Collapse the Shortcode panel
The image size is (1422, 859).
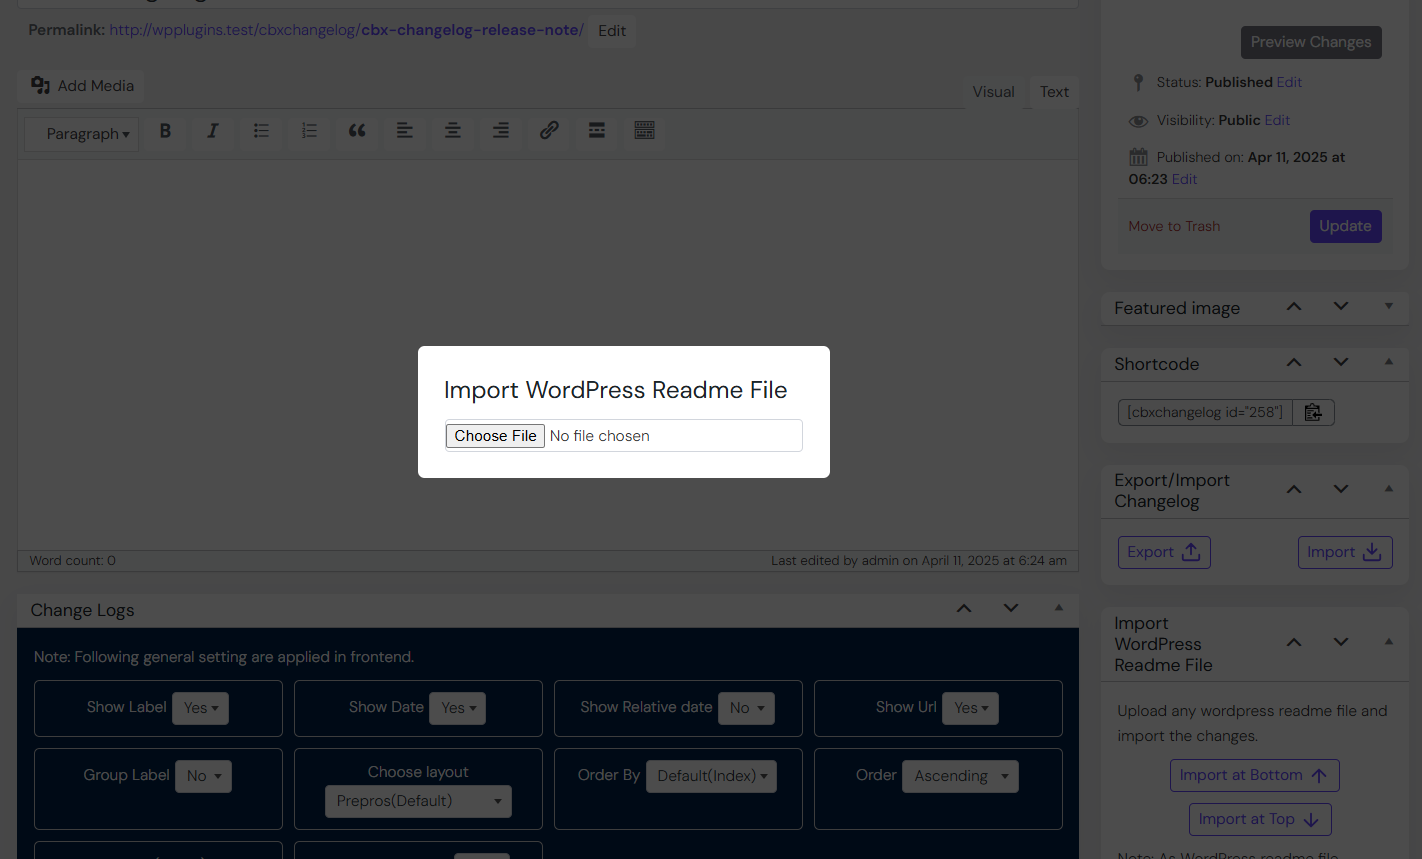coord(1388,363)
